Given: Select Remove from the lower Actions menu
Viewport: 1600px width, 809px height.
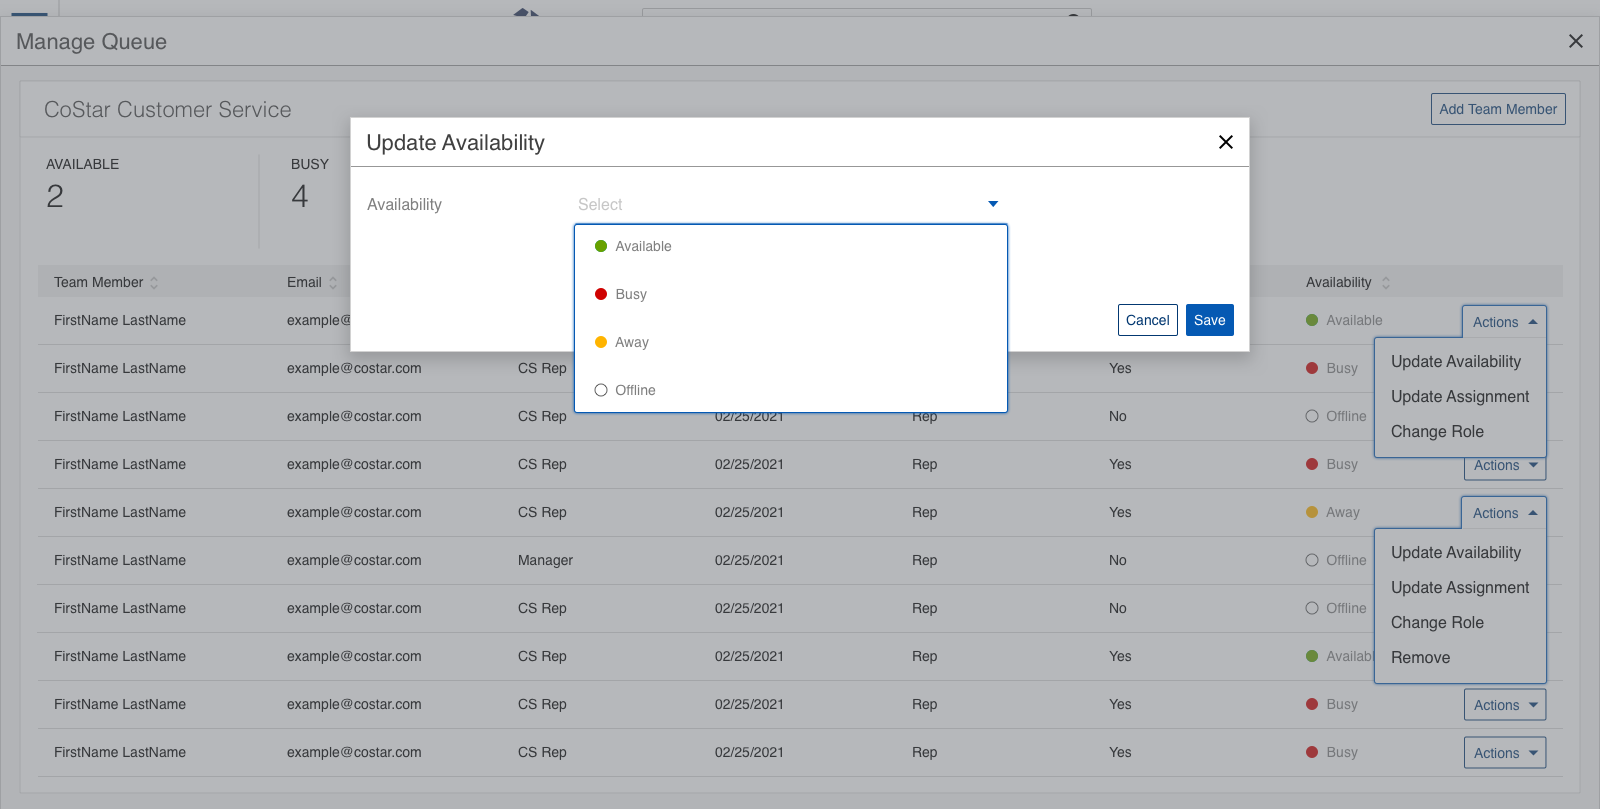Looking at the screenshot, I should [x=1420, y=657].
